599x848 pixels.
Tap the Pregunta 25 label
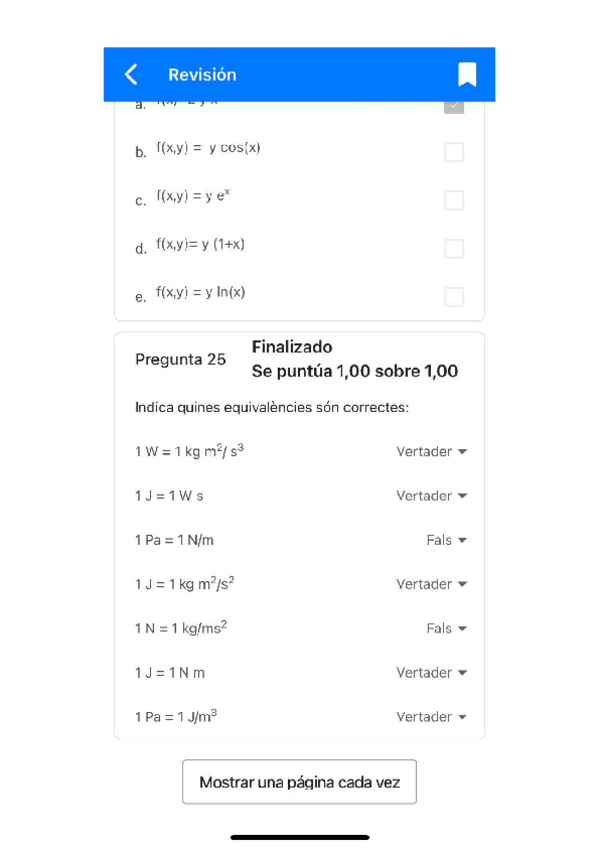tap(181, 359)
